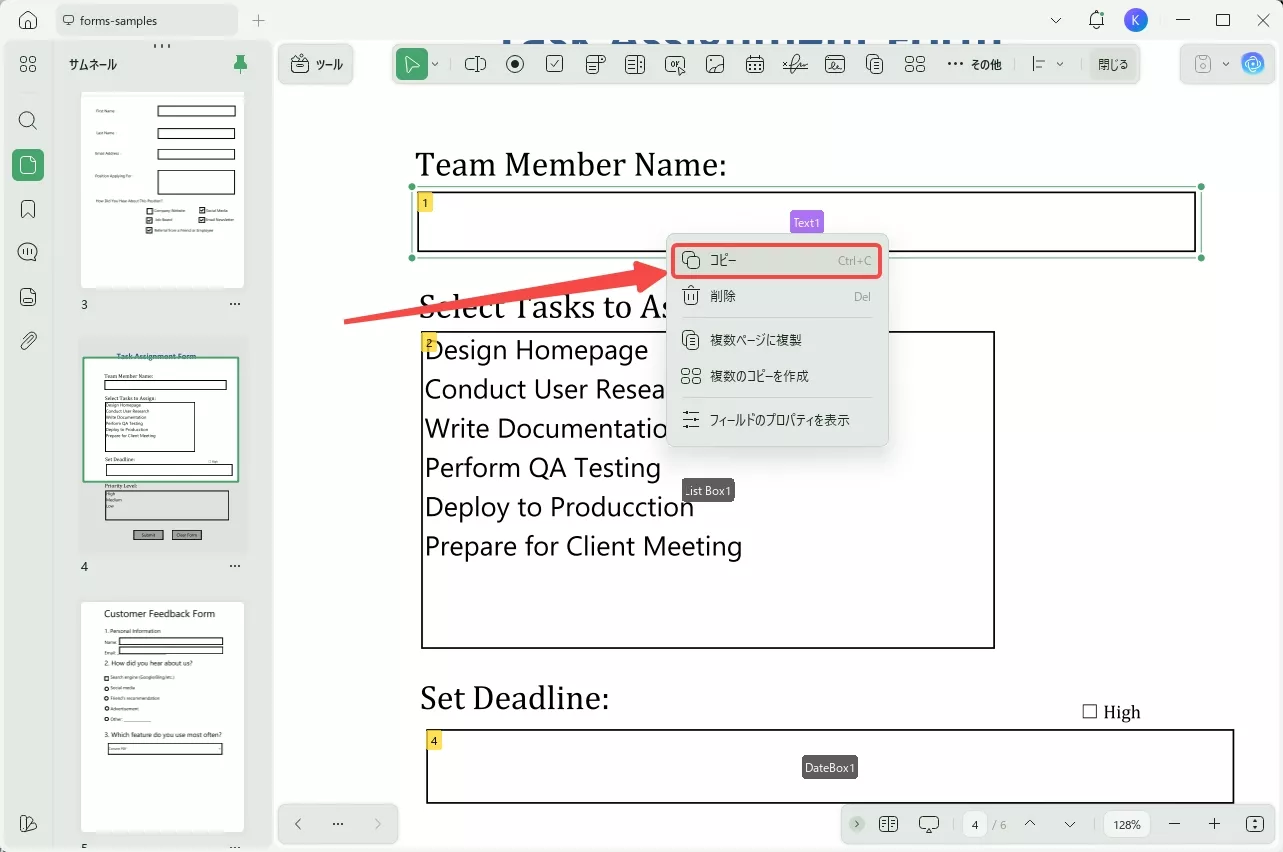Image resolution: width=1283 pixels, height=852 pixels.
Task: Open a new tab with plus button
Action: [x=259, y=20]
